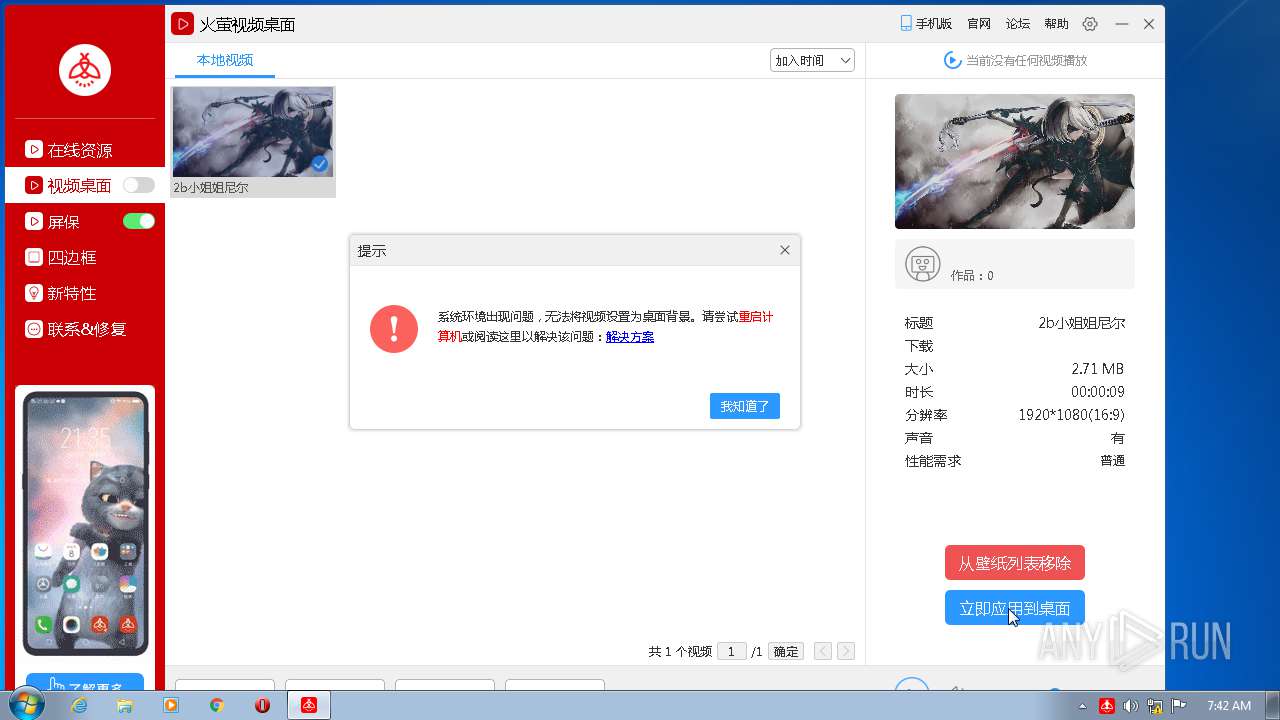Click the 作品：0 works count text

click(972, 275)
